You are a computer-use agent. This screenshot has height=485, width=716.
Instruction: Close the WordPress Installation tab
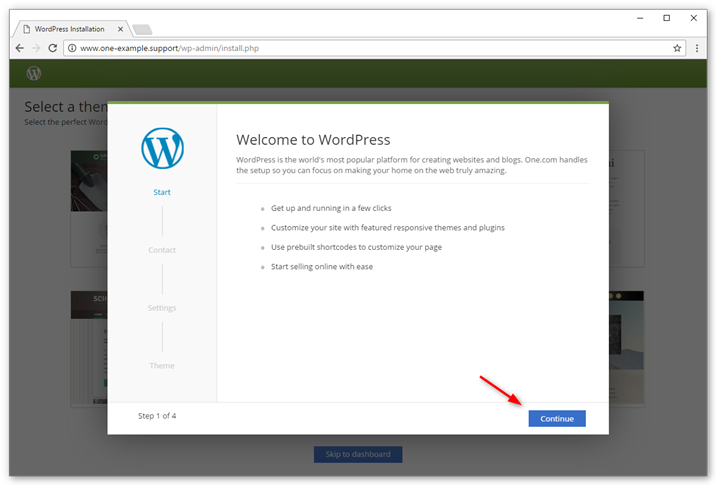click(x=121, y=29)
